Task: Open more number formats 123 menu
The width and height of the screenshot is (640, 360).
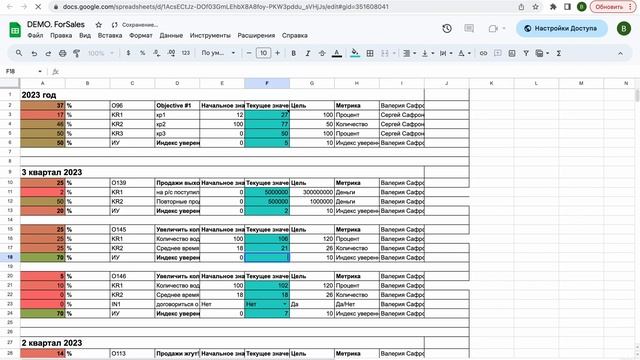Action: (186, 53)
